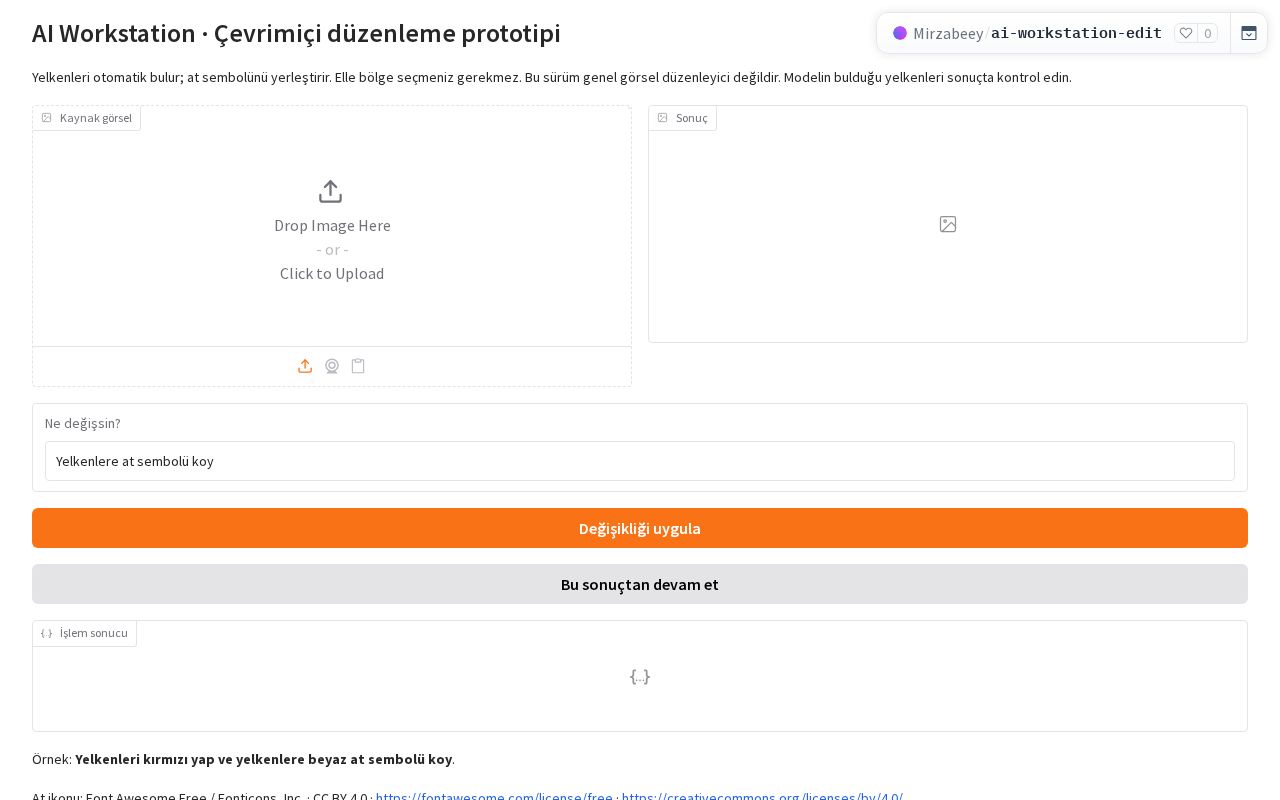The image size is (1280, 800).
Task: Click the Drop Image Here upload area
Action: 332,226
